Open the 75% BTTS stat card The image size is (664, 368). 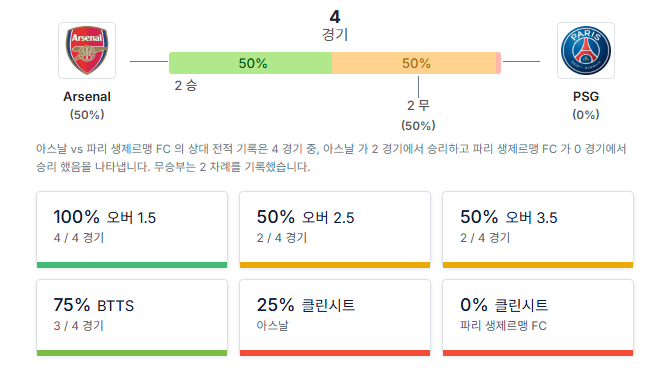(132, 318)
